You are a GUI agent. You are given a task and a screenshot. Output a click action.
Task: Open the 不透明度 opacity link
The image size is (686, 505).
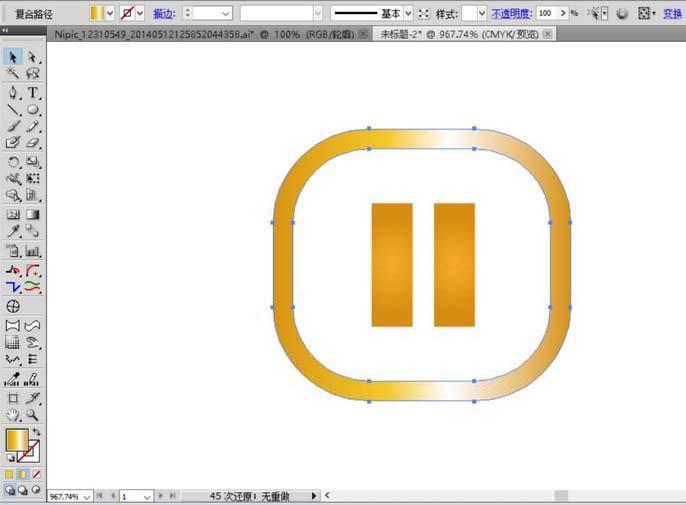511,14
